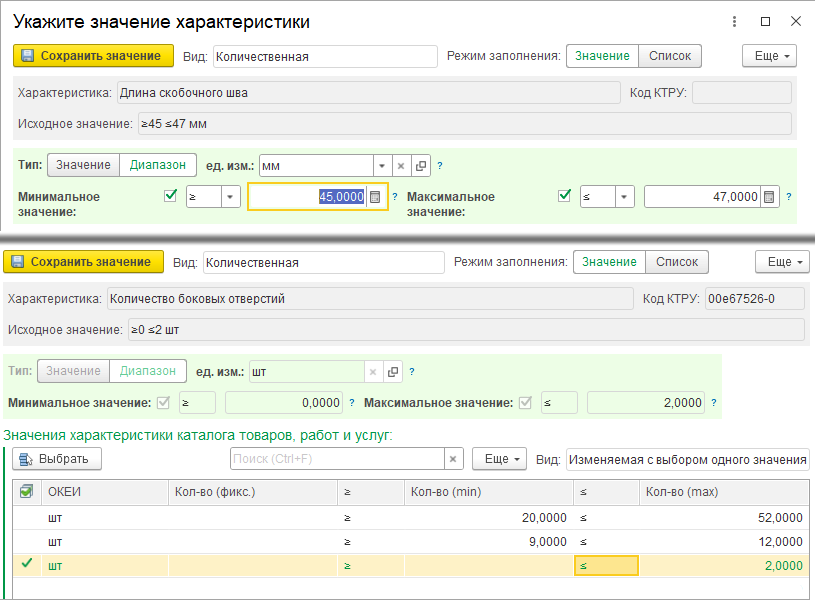Screen dimensions: 815x600
Task: Clear the Поиск search box with the X icon
Action: [x=453, y=459]
